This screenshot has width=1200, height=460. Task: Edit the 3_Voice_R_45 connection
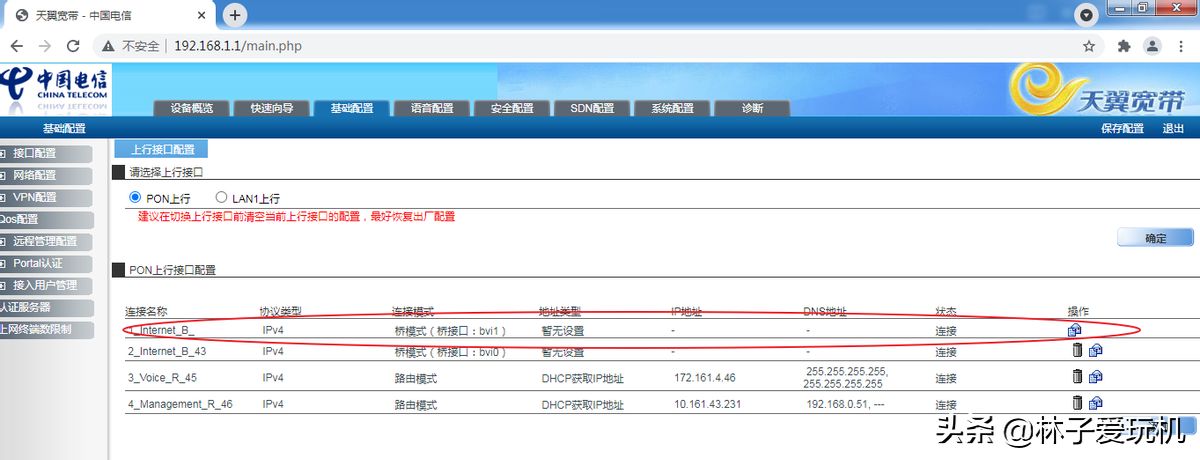coord(1096,377)
